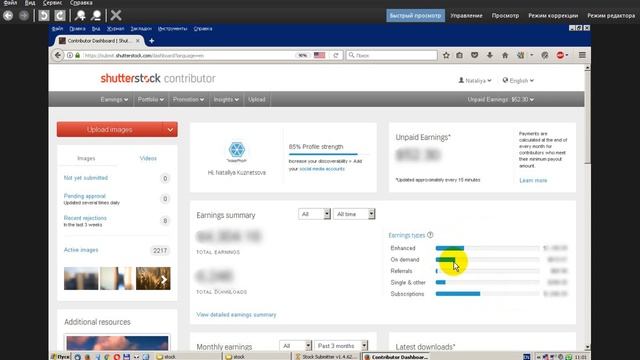The width and height of the screenshot is (640, 360).
Task: Click the Upload item in navigation bar
Action: pos(257,100)
